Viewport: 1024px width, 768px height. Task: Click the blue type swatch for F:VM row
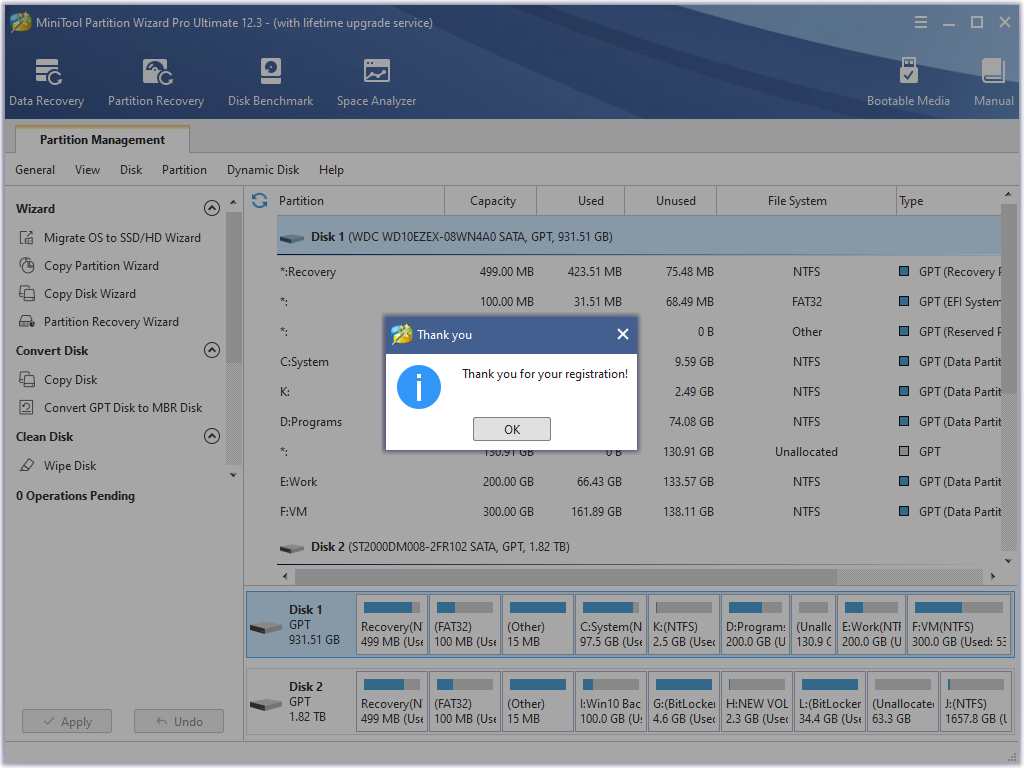pyautogui.click(x=904, y=511)
